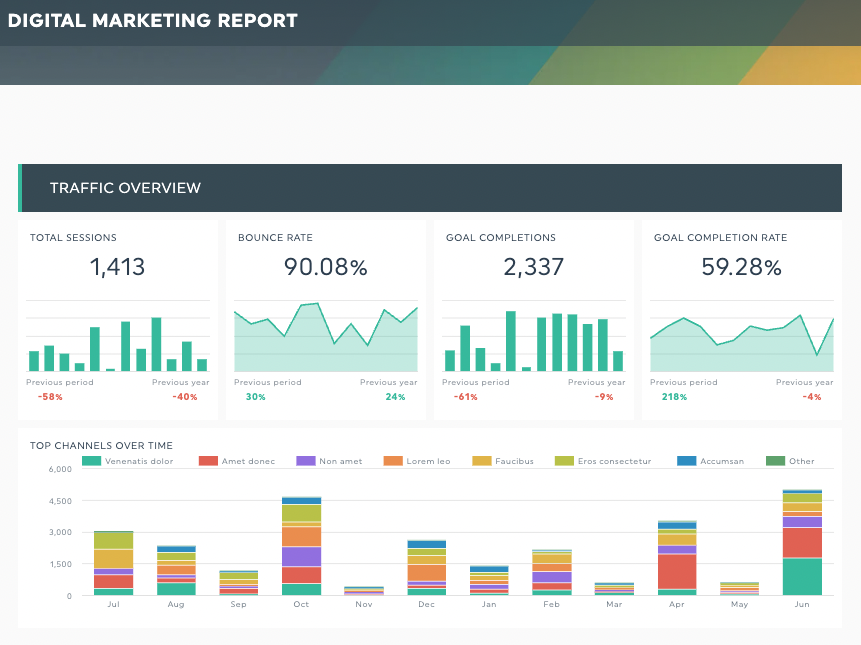Toggle the Non amet legend label
The image size is (861, 645).
341,461
